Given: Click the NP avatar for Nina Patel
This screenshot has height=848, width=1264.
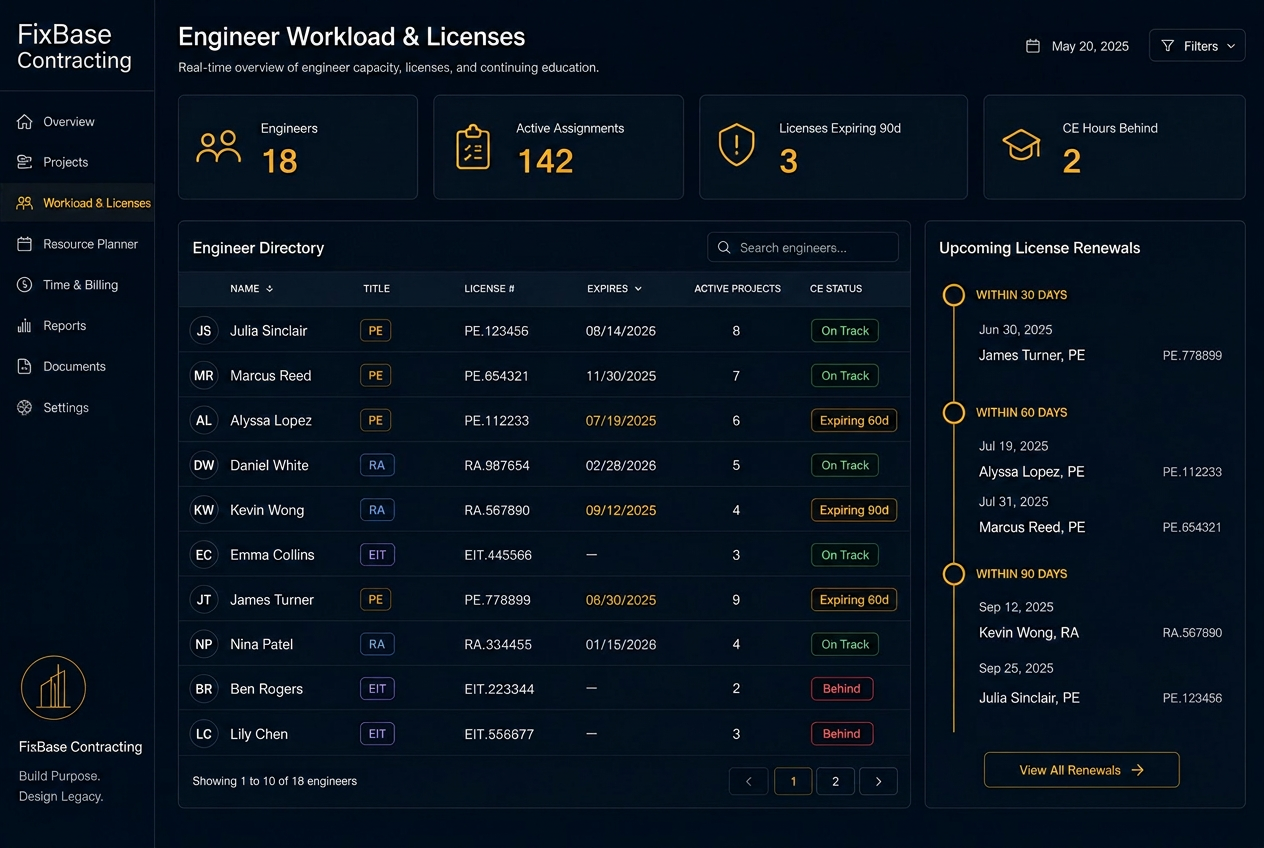Looking at the screenshot, I should pos(204,644).
